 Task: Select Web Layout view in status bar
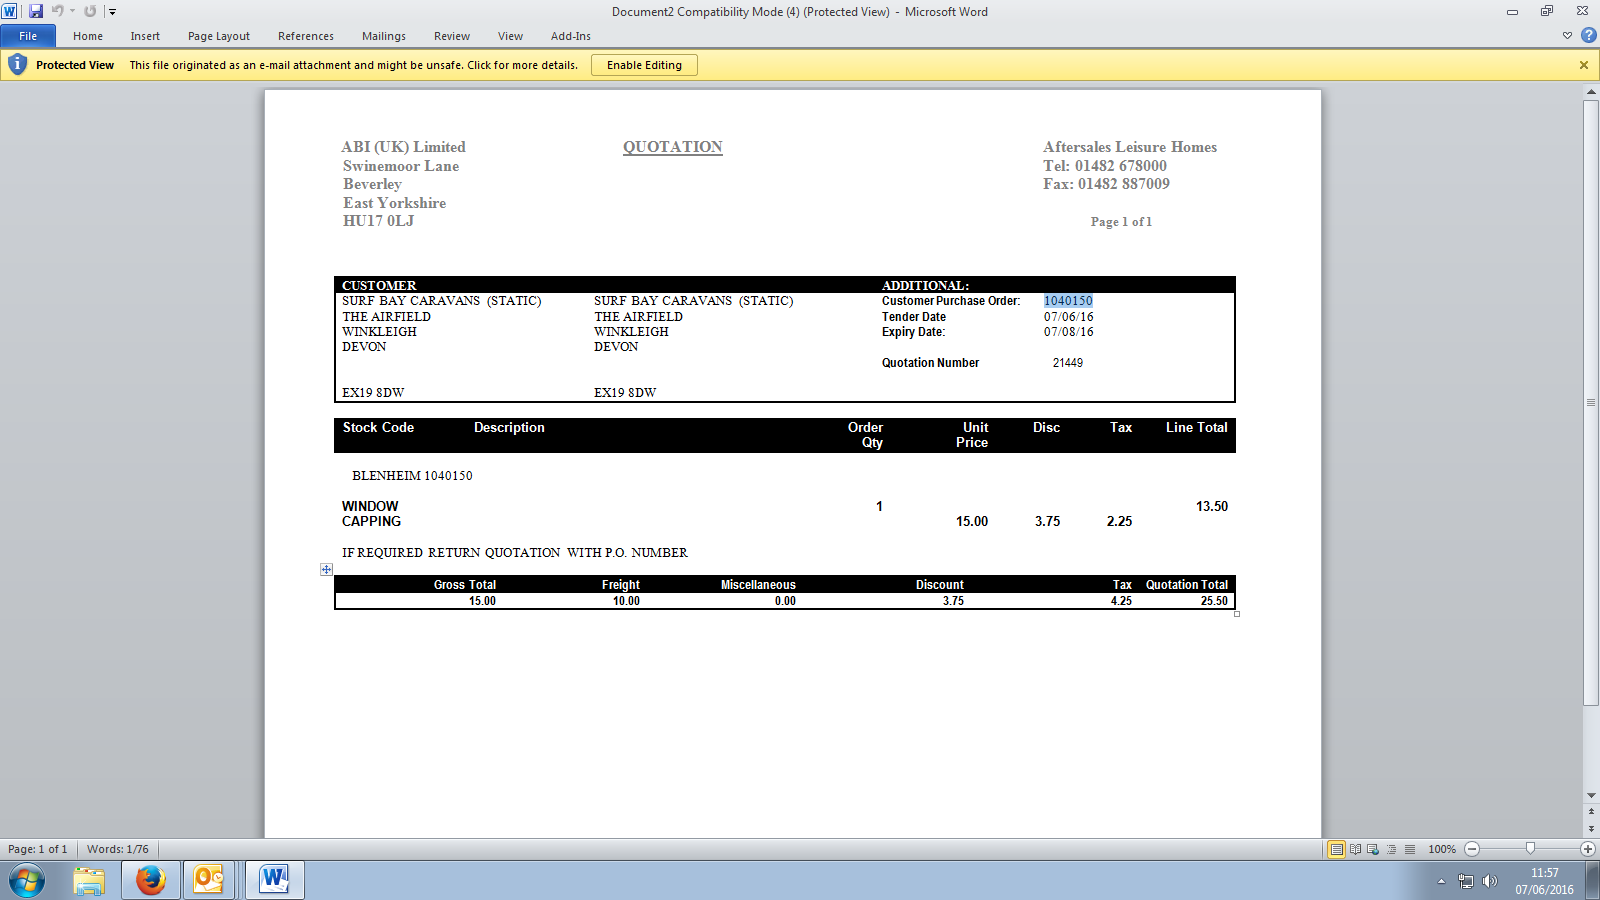(x=1373, y=849)
